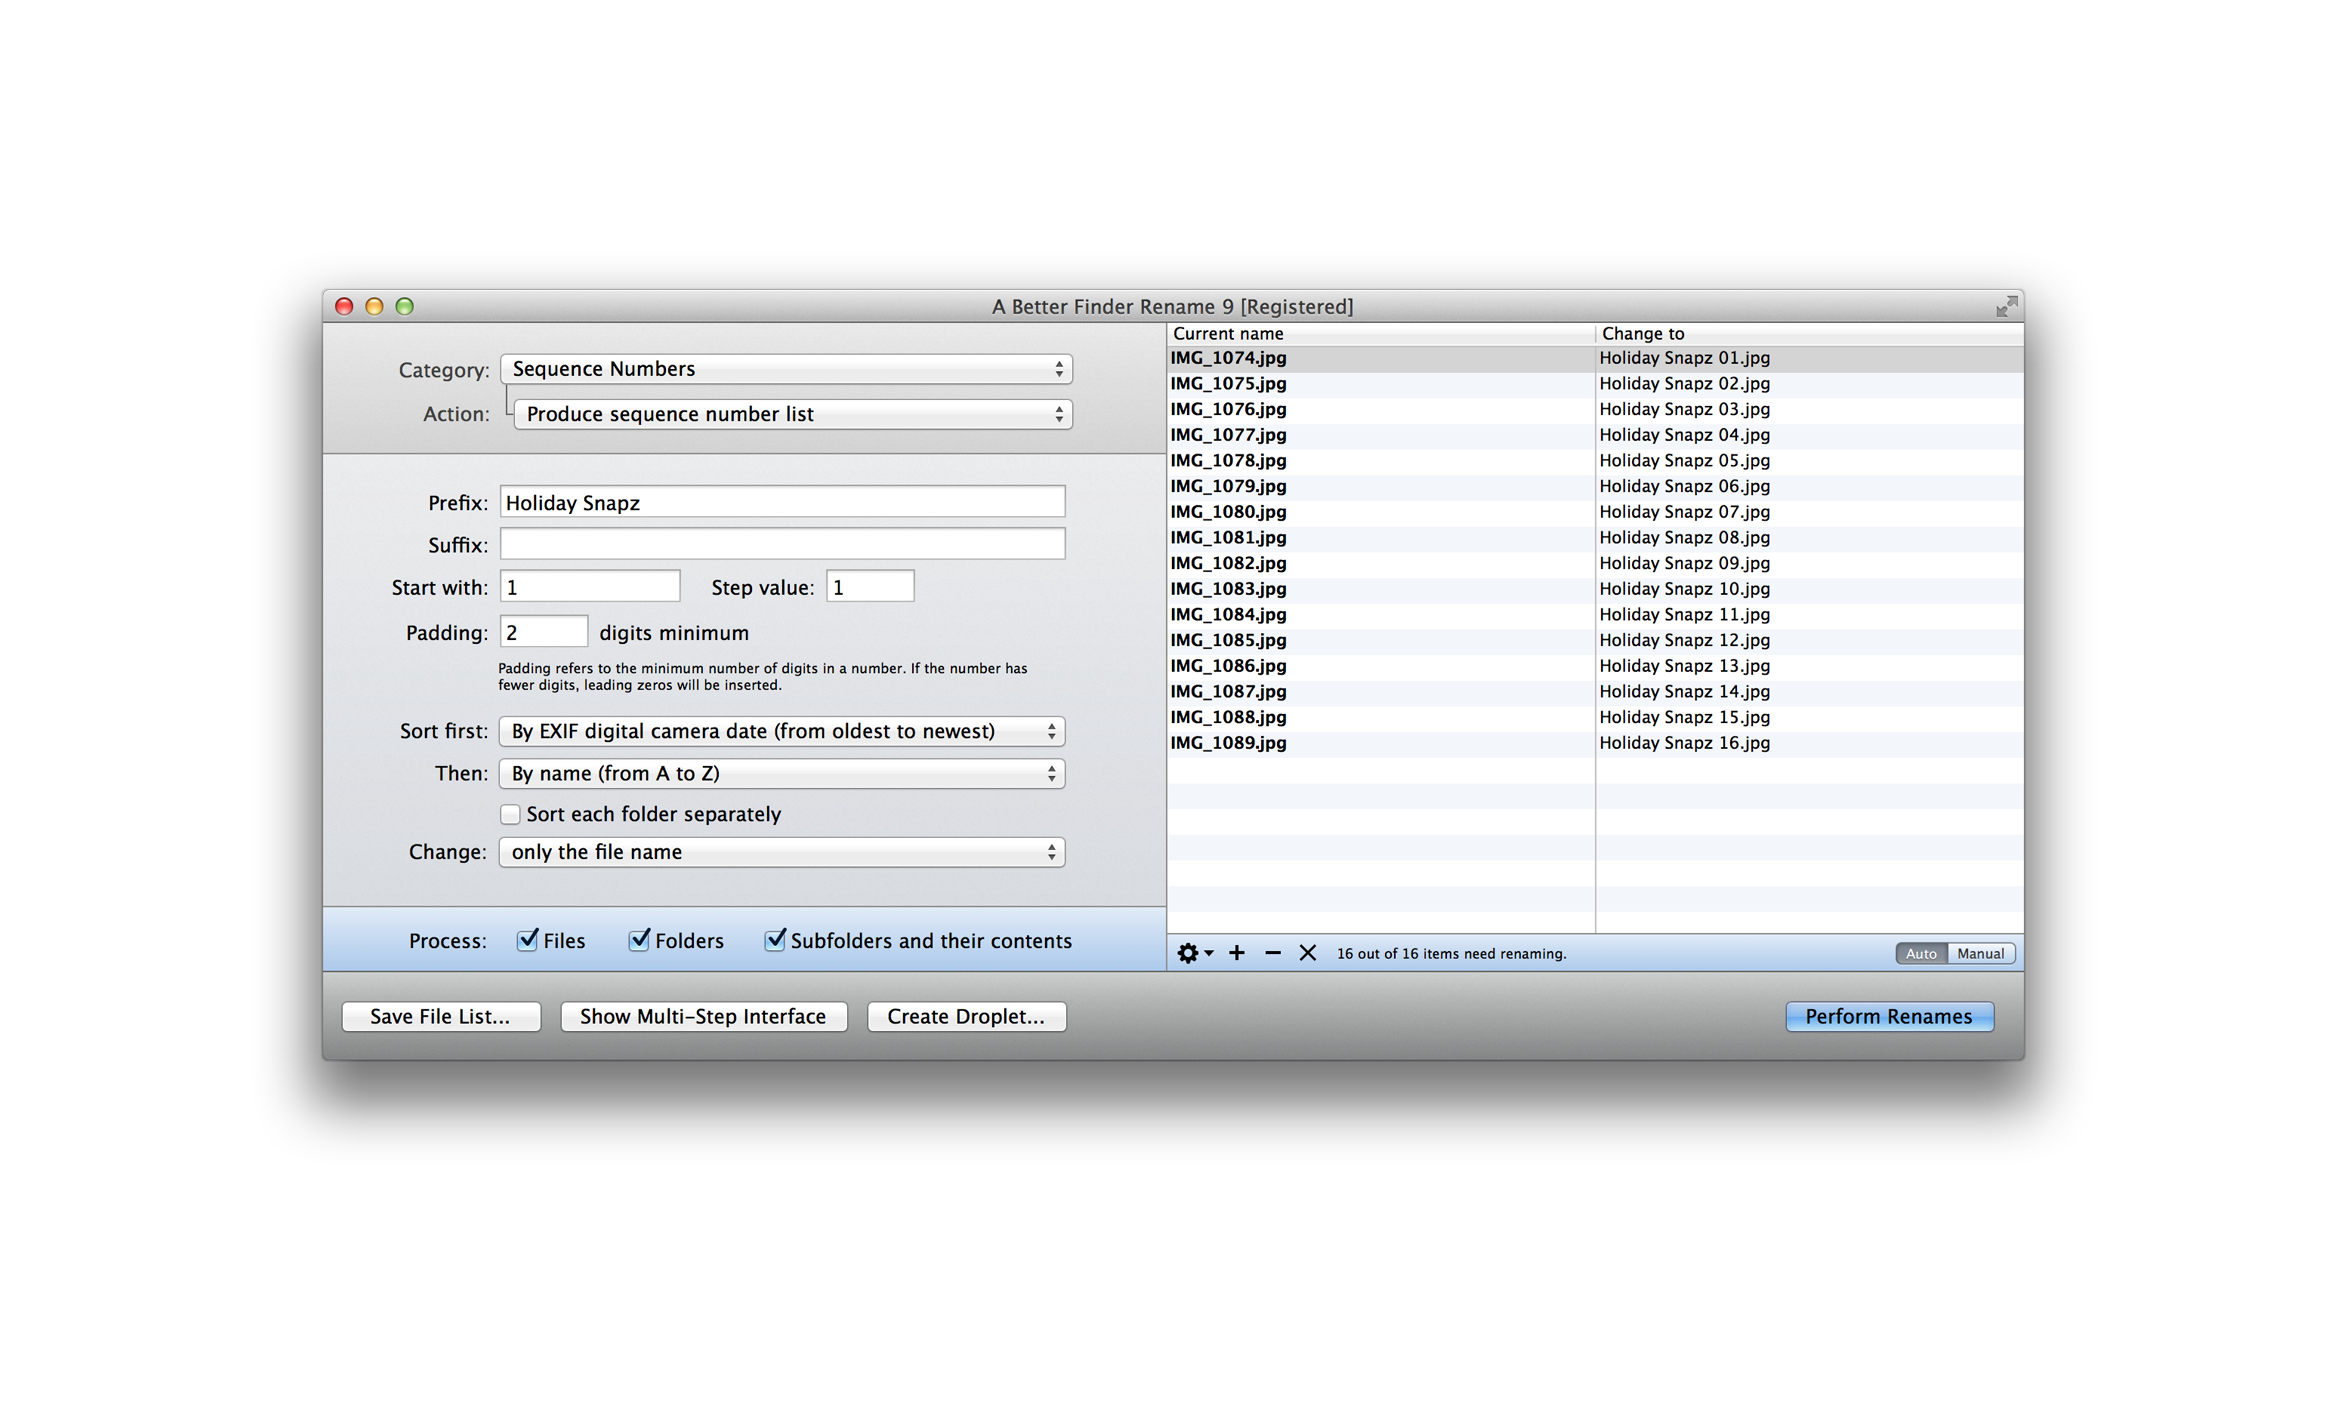2348x1417 pixels.
Task: Click Holiday Snapz 01.jpg new name
Action: click(x=1684, y=358)
